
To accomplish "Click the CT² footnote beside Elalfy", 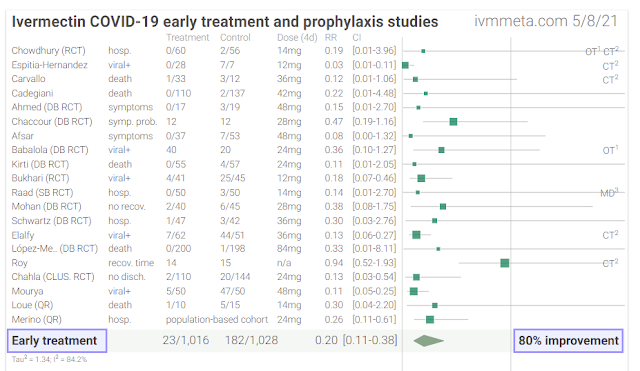I will click(x=610, y=235).
